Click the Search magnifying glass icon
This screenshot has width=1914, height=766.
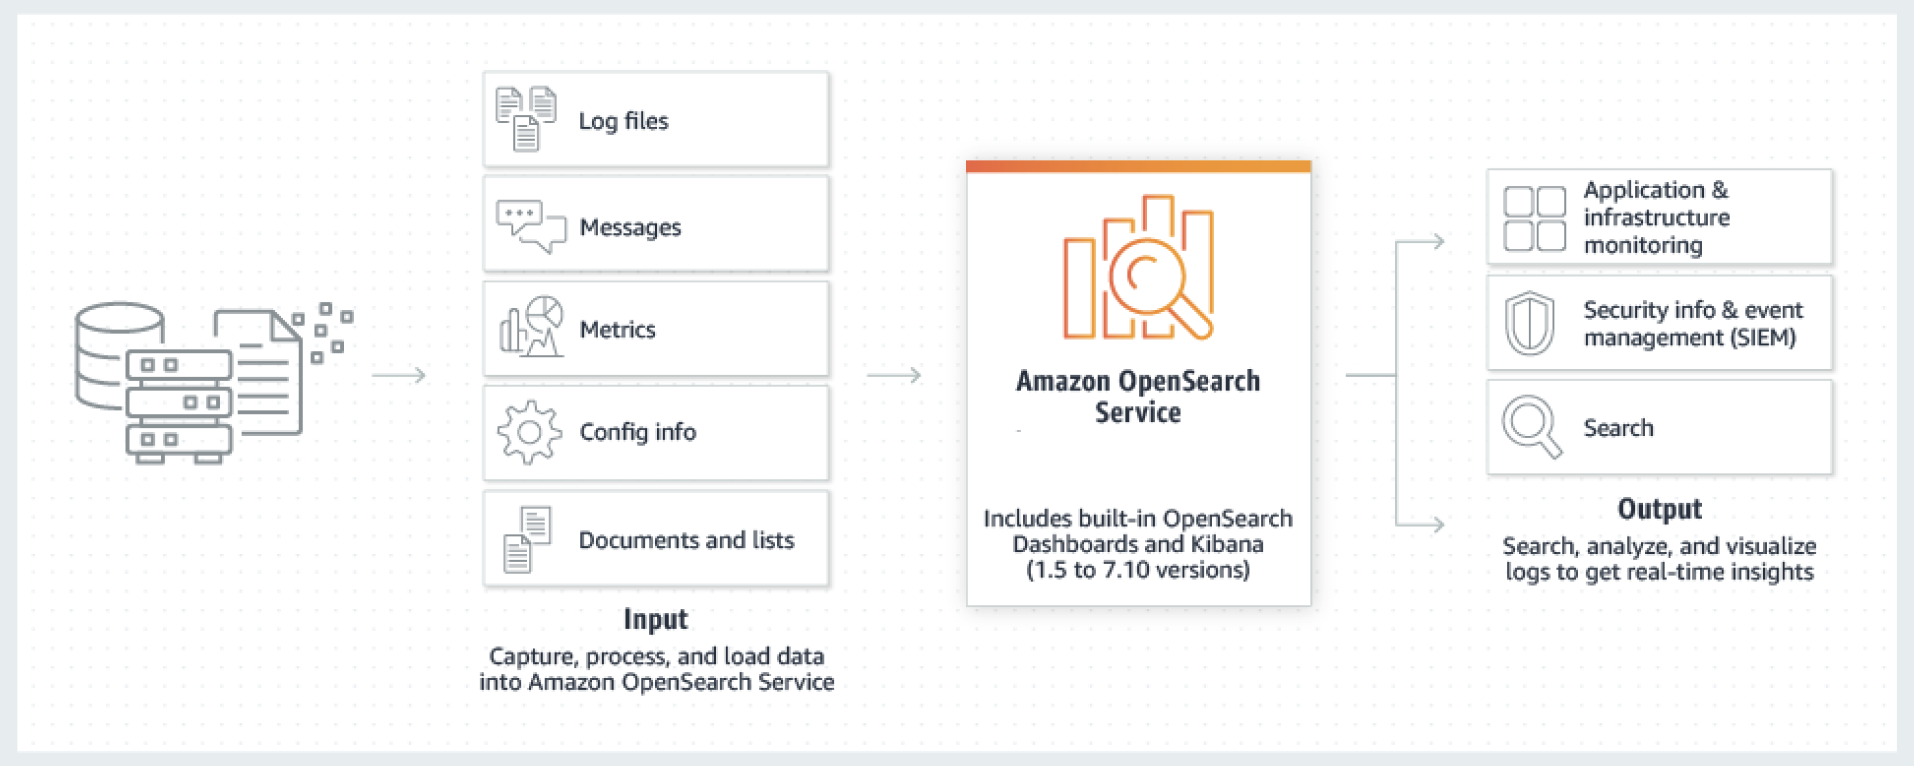[1531, 428]
